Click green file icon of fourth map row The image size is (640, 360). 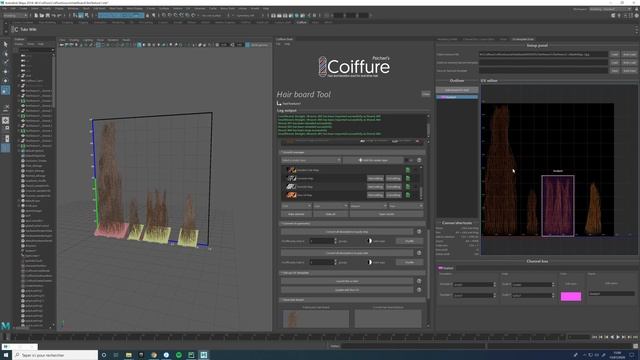pos(407,195)
